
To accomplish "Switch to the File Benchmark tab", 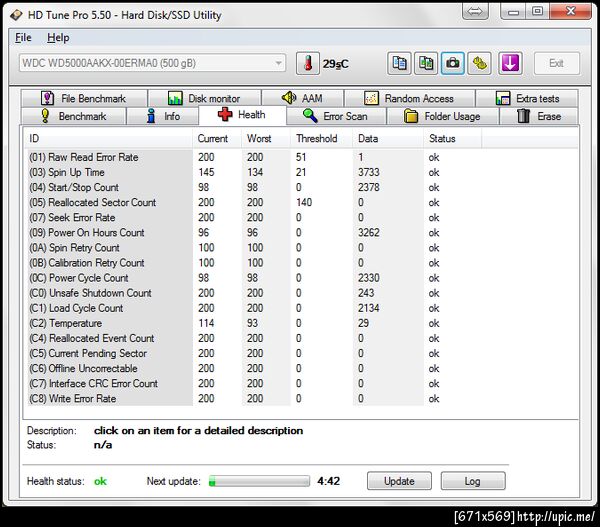I will click(84, 98).
